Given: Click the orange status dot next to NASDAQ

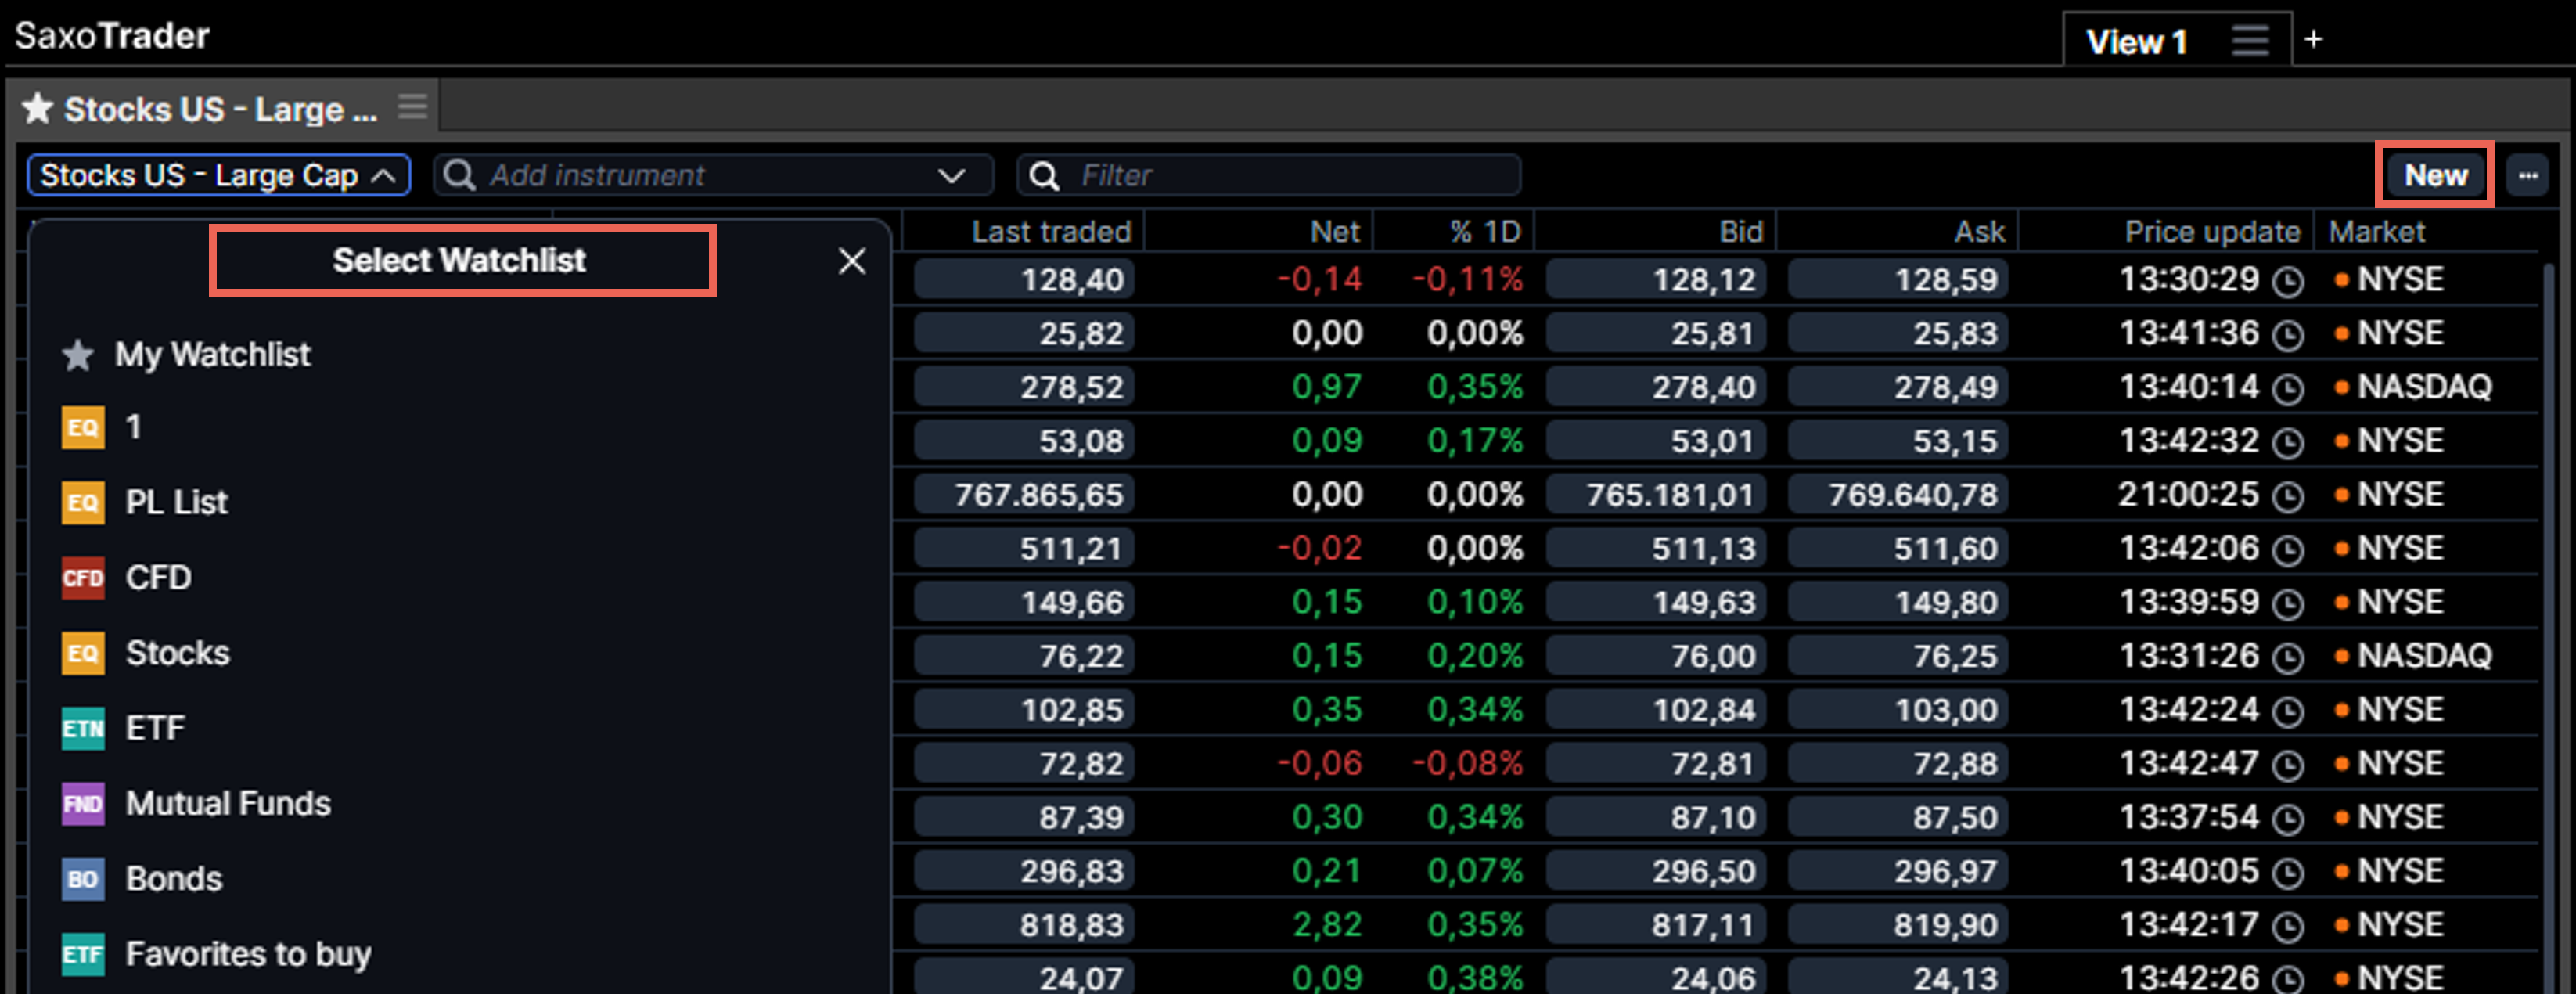Looking at the screenshot, I should pyautogui.click(x=2340, y=387).
